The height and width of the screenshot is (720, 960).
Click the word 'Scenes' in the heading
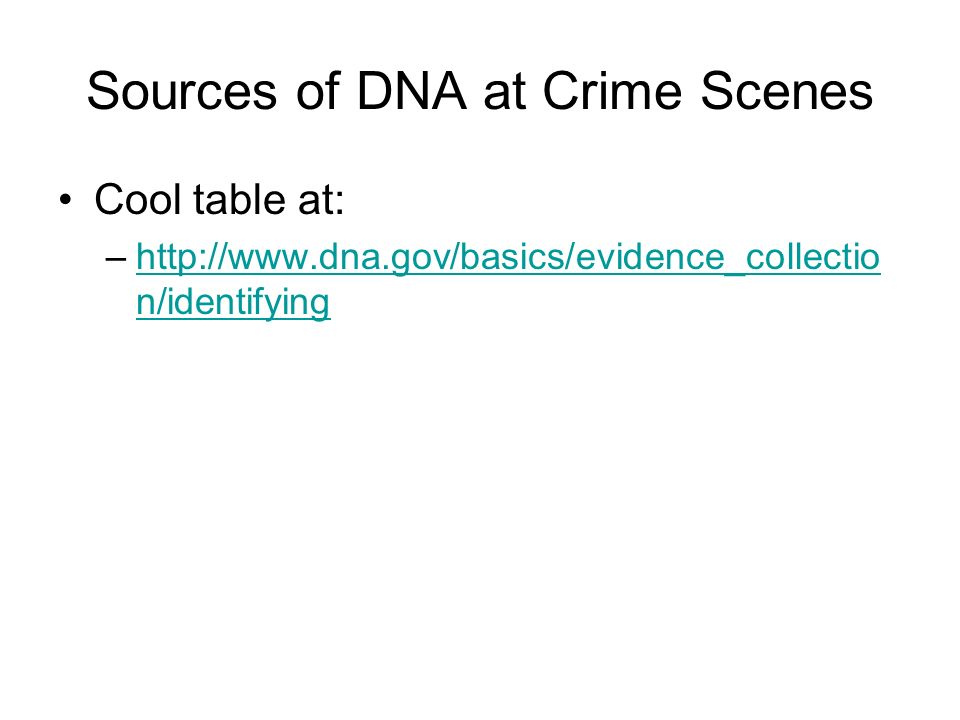[x=787, y=91]
